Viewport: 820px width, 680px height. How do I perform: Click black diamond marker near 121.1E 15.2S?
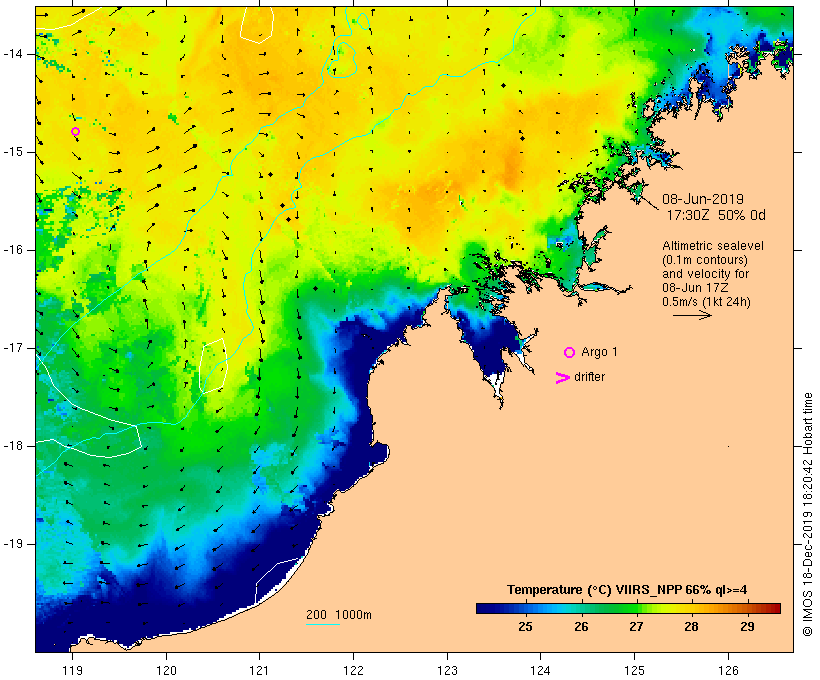click(271, 174)
